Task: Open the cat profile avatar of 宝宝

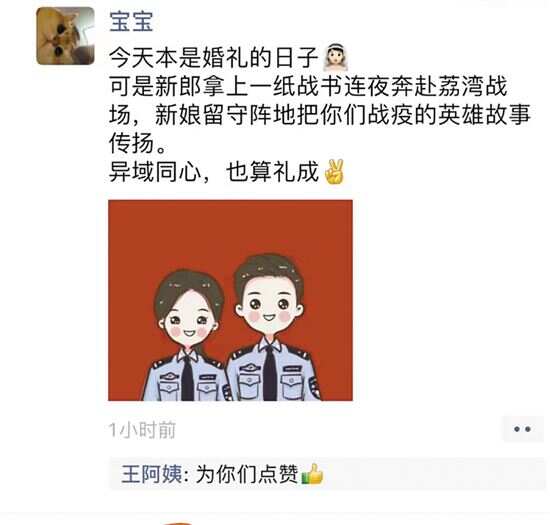Action: point(65,36)
